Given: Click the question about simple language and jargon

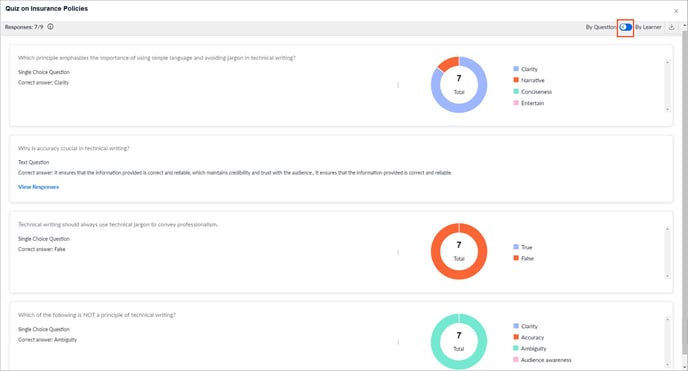Looking at the screenshot, I should coord(157,58).
